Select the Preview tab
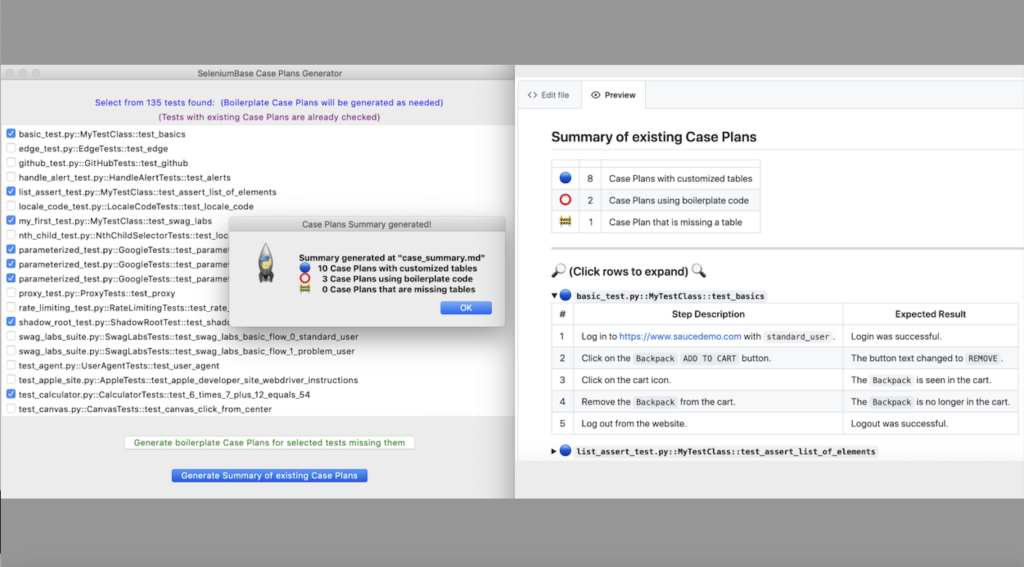This screenshot has width=1024, height=567. coord(613,95)
